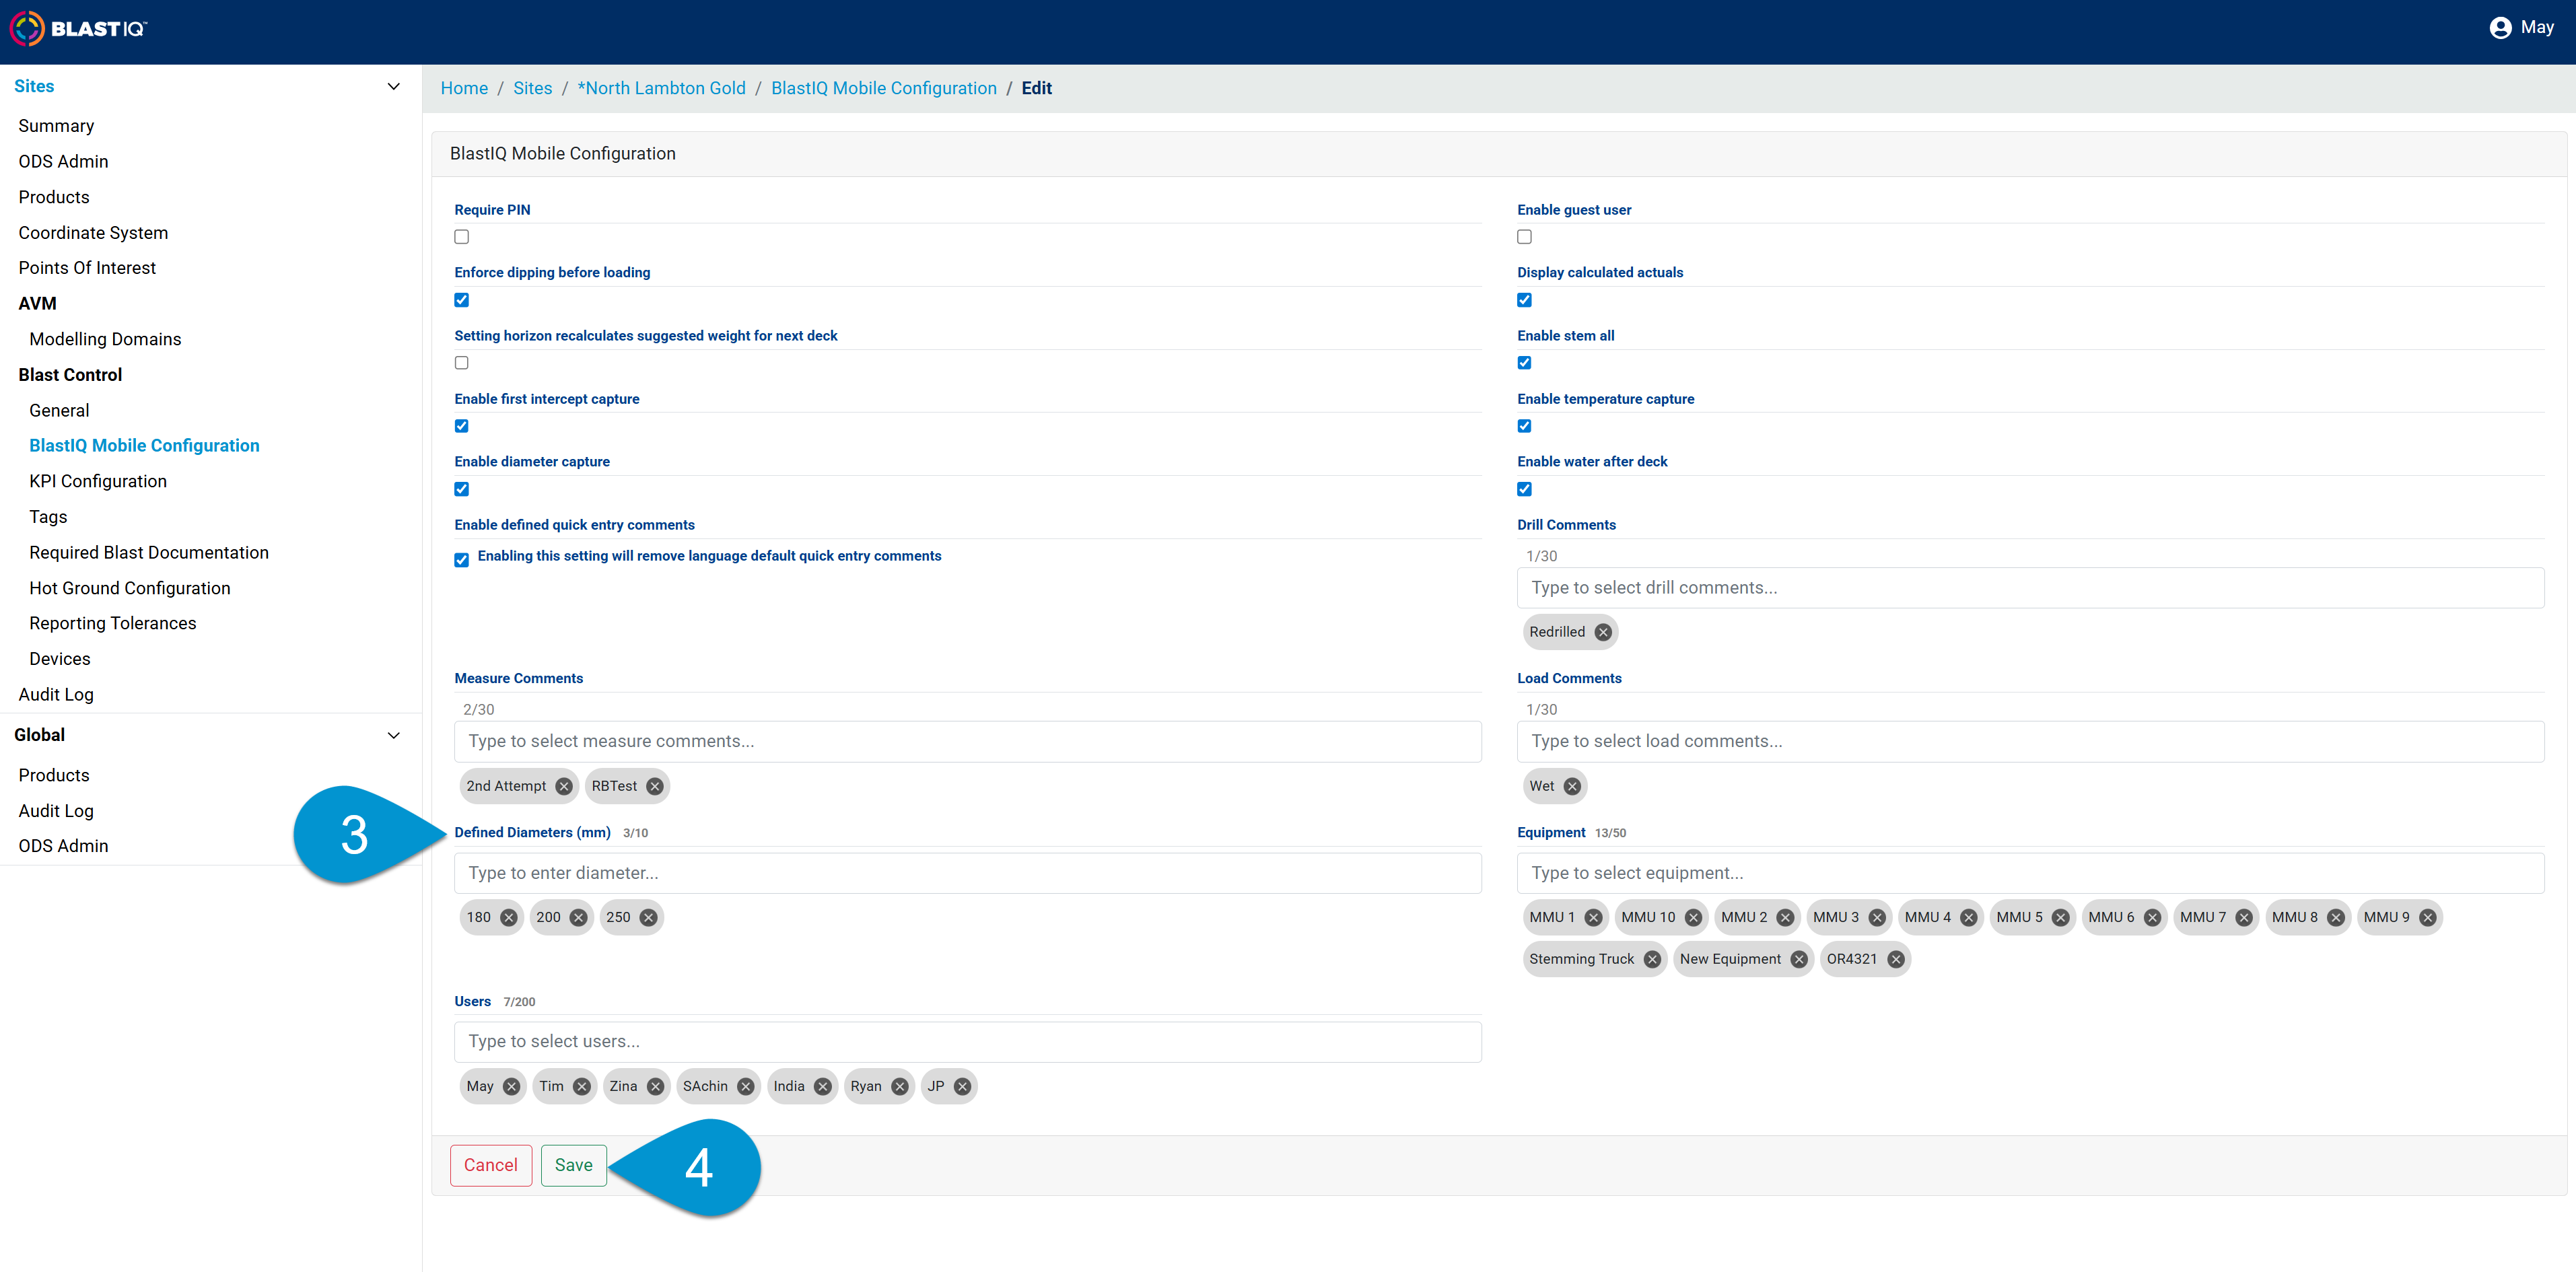This screenshot has height=1272, width=2576.
Task: Toggle Enable temperature capture checkbox
Action: [1524, 426]
